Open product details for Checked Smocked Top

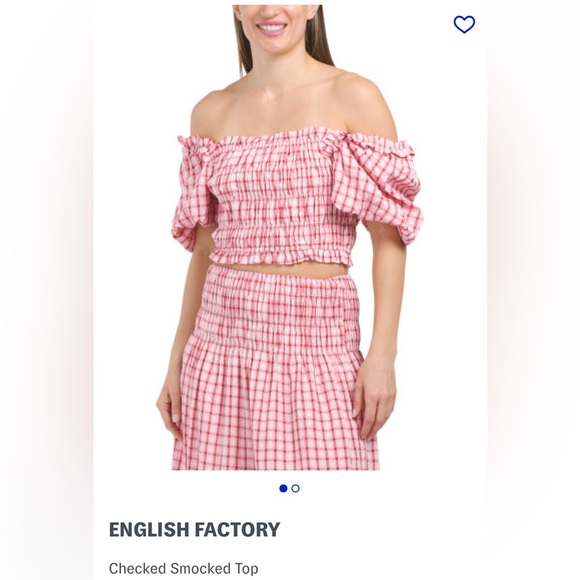click(183, 569)
